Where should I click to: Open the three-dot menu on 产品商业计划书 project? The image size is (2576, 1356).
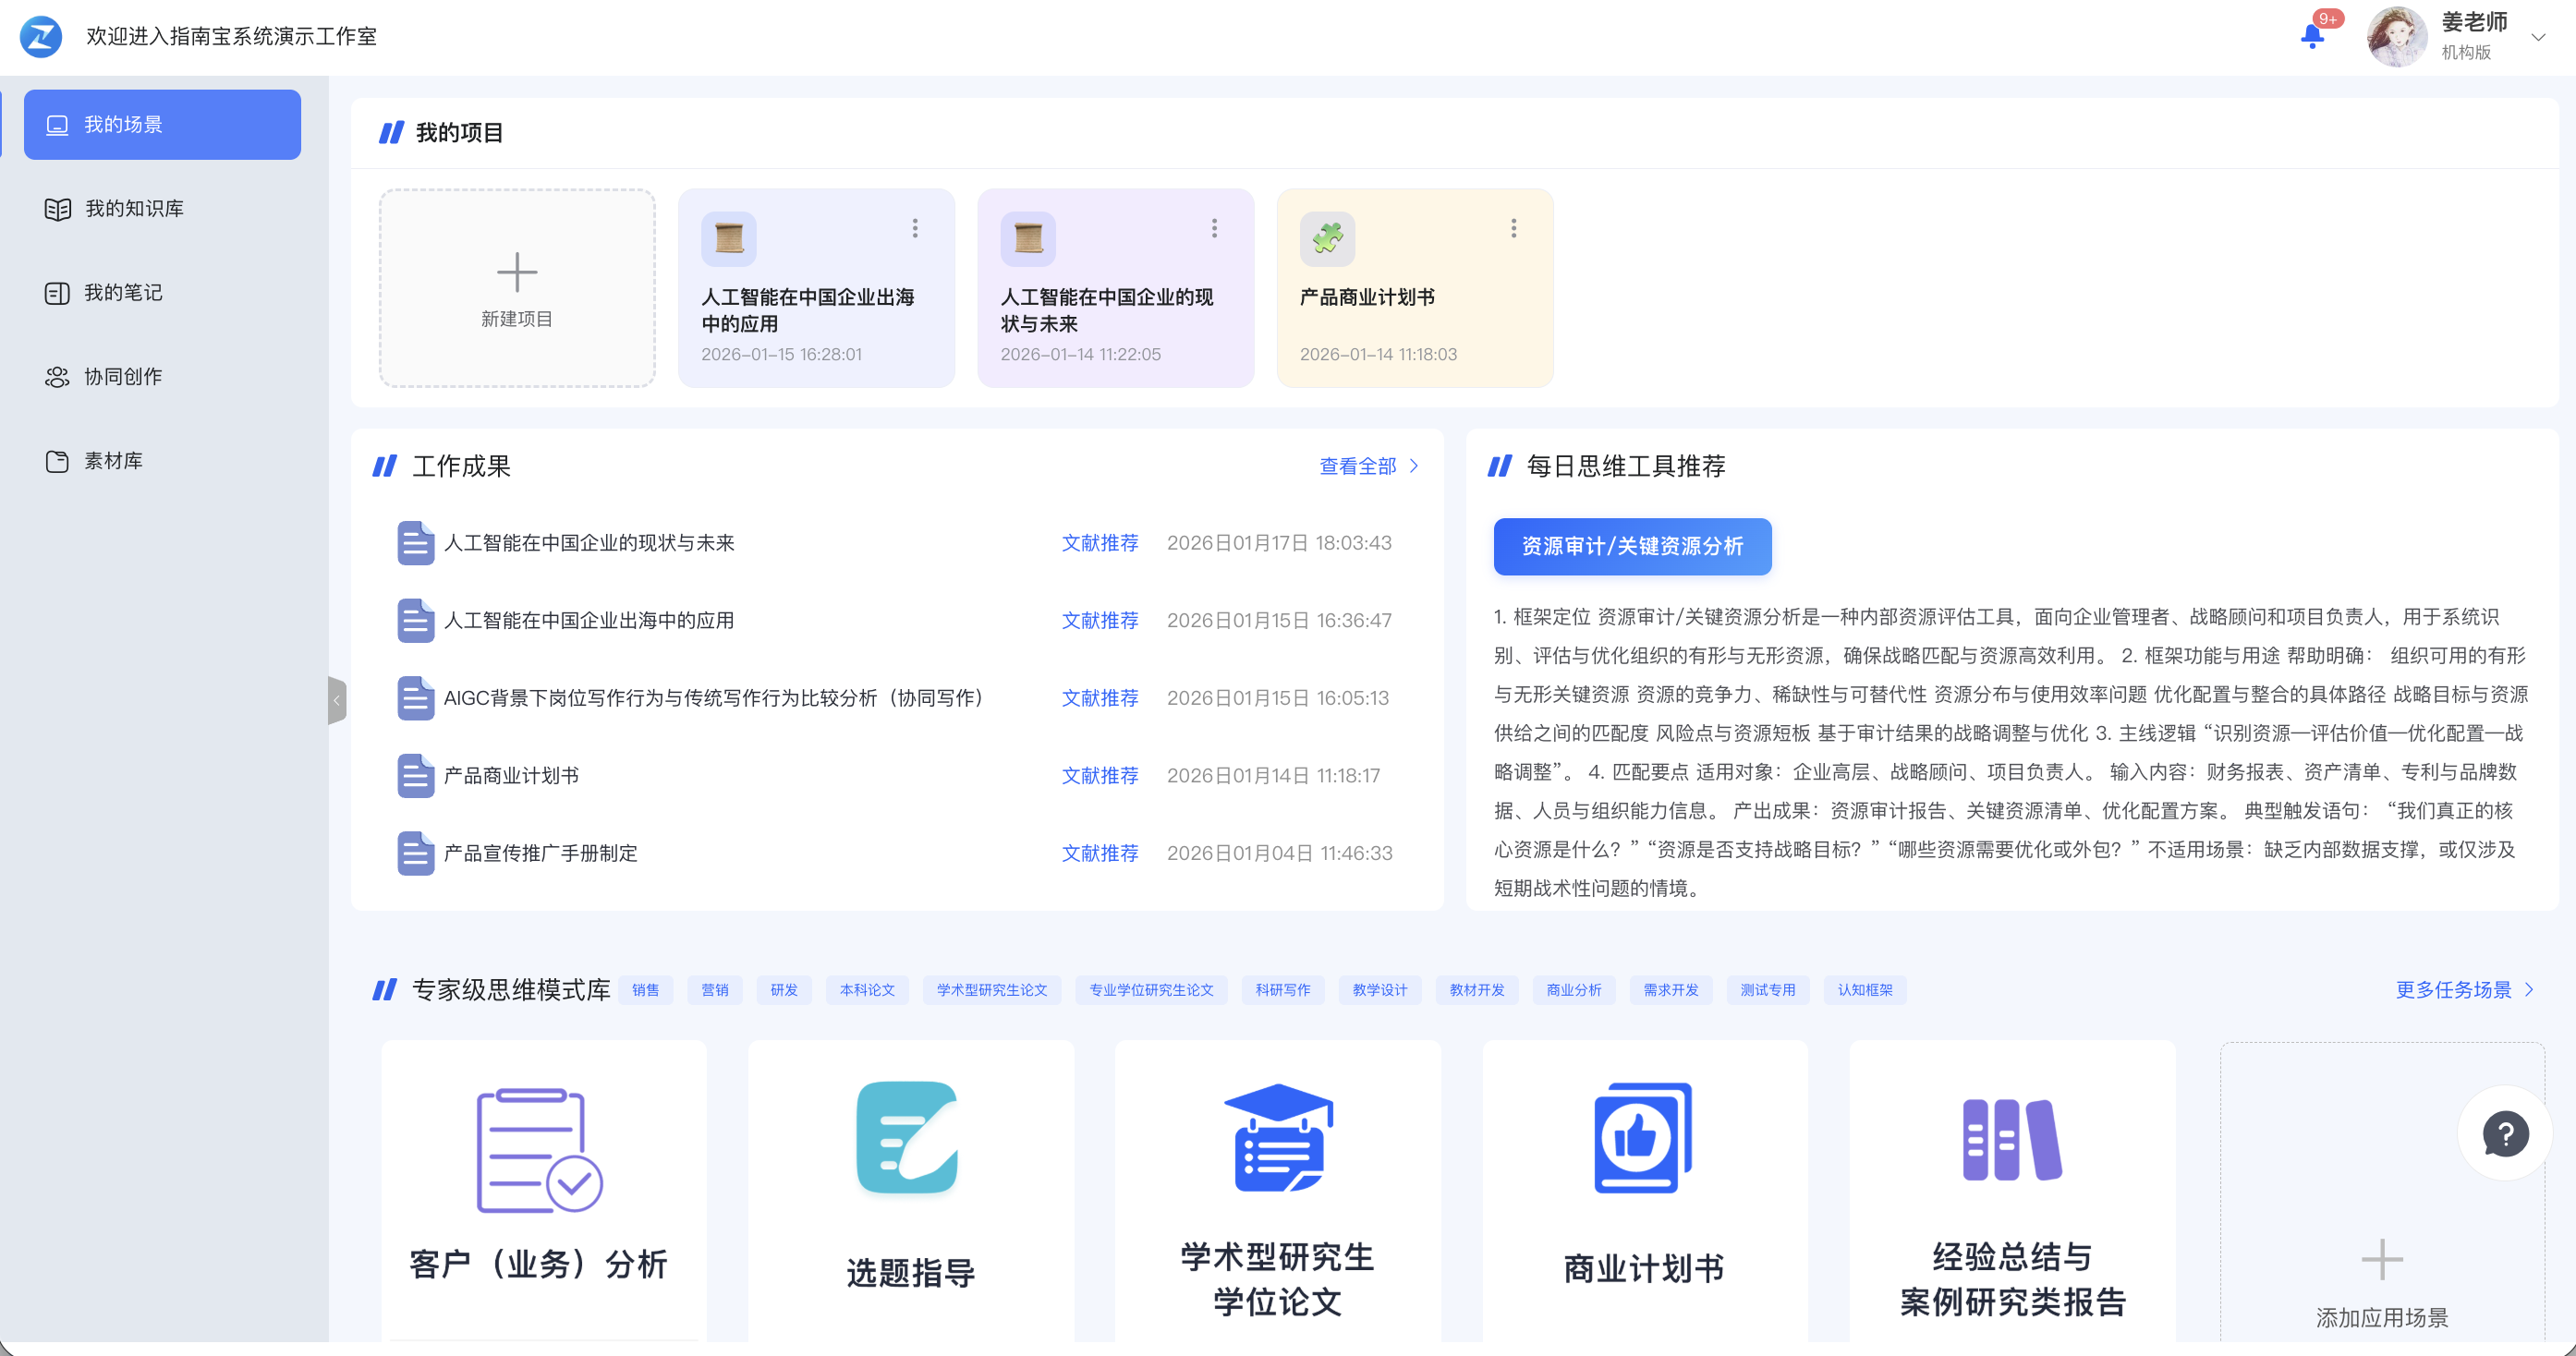click(1514, 228)
